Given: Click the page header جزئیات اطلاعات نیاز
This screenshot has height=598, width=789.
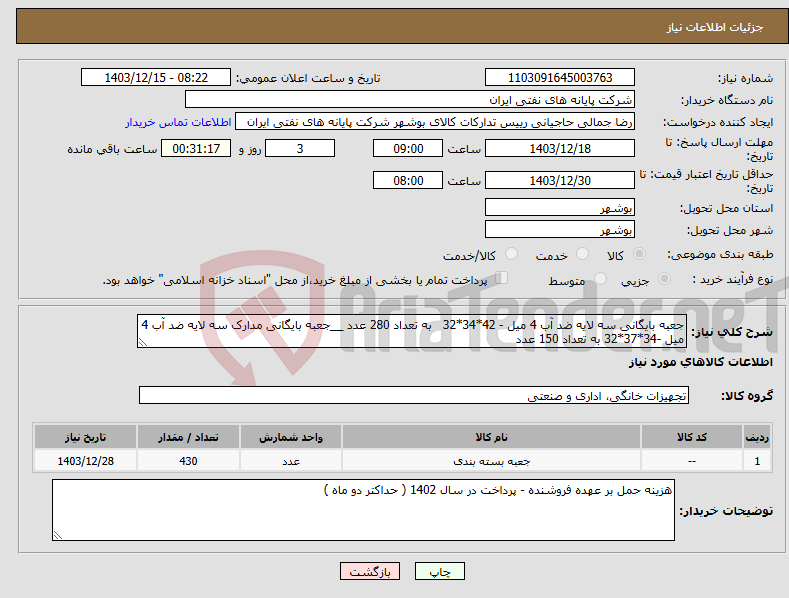Looking at the screenshot, I should click(x=715, y=27).
